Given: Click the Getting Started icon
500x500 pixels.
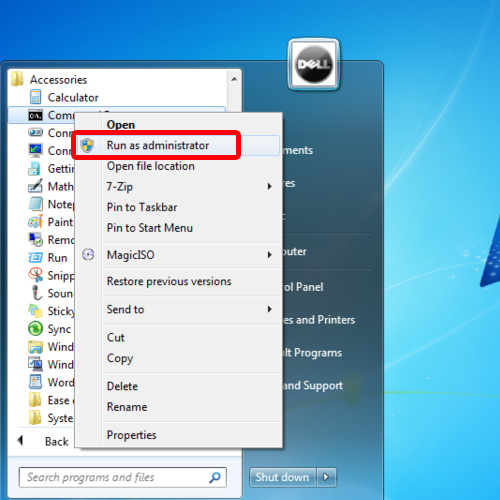Looking at the screenshot, I should point(35,168).
